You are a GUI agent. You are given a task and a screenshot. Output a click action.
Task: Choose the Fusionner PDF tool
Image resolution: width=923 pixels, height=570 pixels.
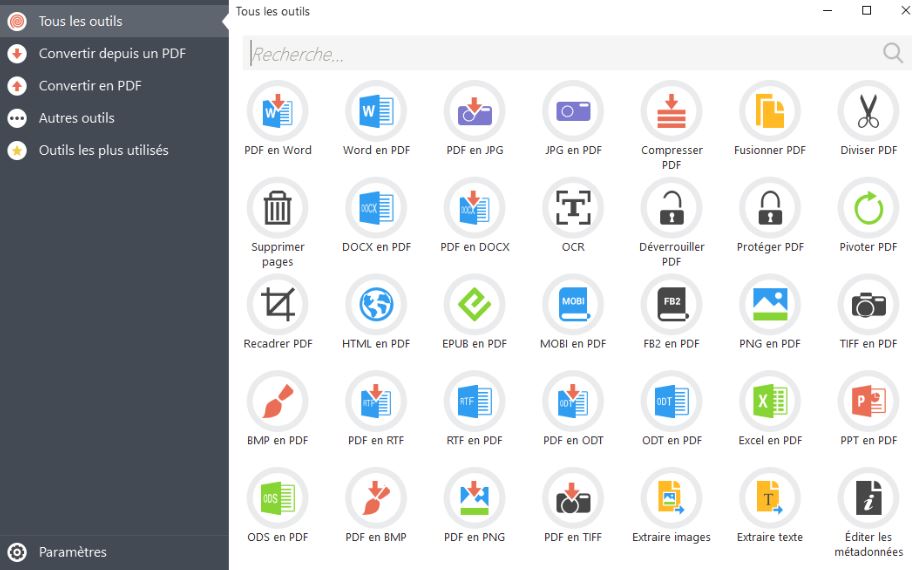(770, 111)
